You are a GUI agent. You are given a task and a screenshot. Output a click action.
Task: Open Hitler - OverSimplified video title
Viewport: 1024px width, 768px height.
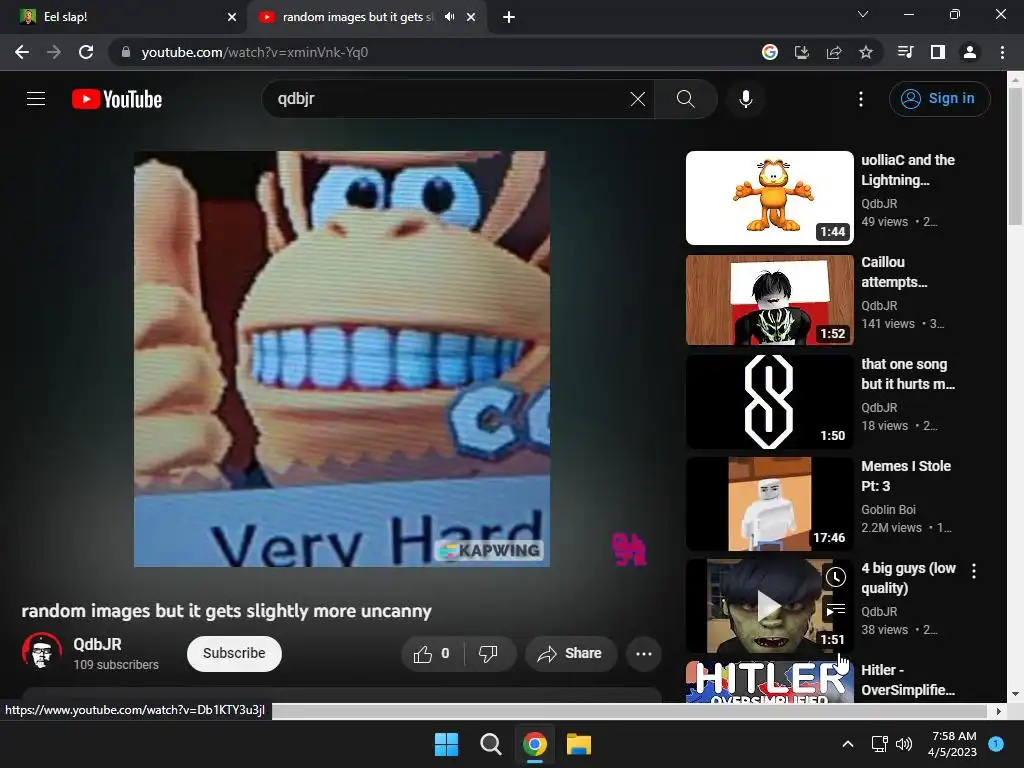pyautogui.click(x=908, y=680)
